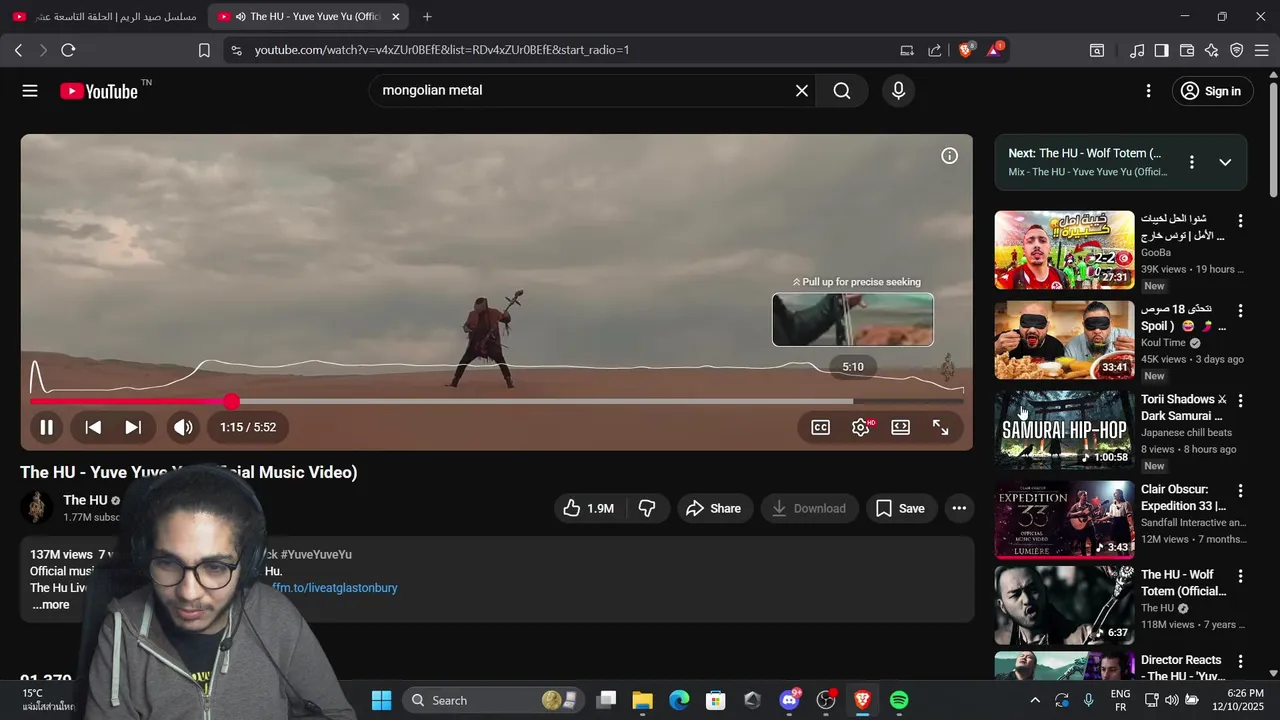
Task: Dislike the video
Action: [x=647, y=508]
